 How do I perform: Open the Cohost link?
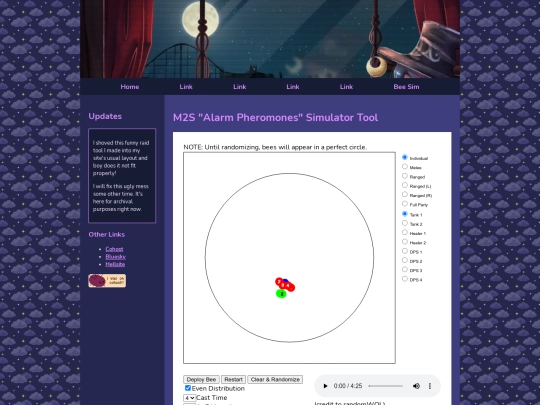tap(114, 249)
